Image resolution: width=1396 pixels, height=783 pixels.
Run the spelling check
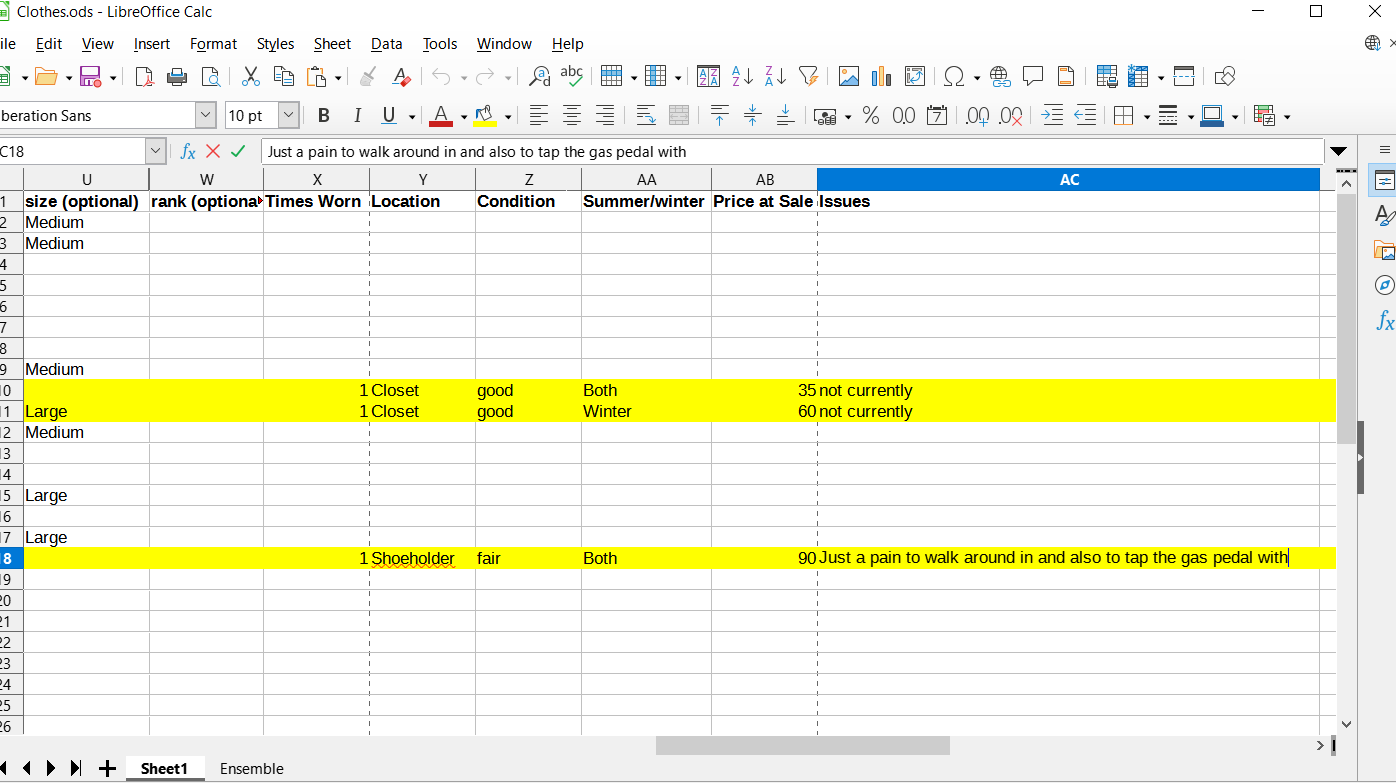click(572, 76)
